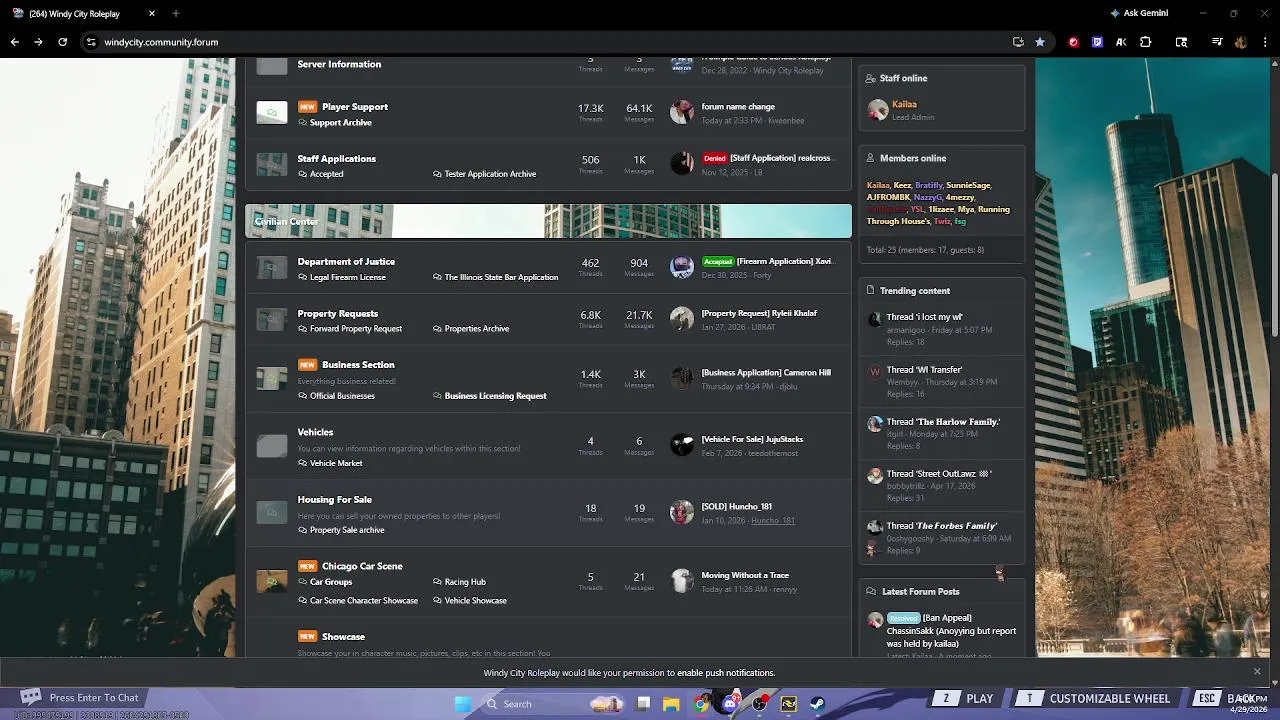Open the Showcase forum title
Image resolution: width=1280 pixels, height=720 pixels.
343,637
